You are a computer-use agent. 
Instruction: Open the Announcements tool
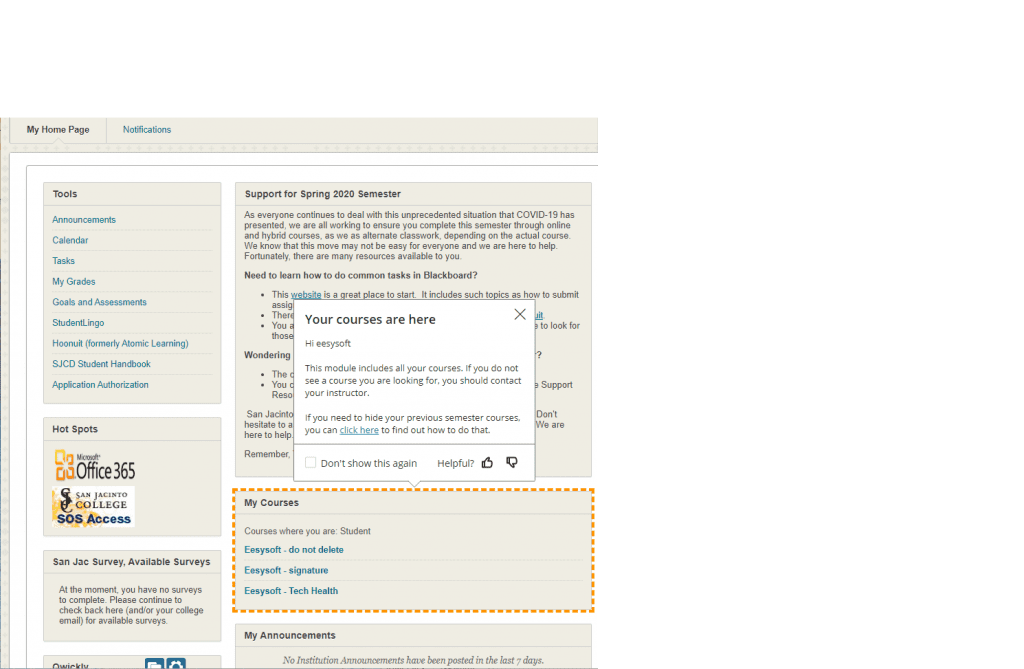point(83,219)
